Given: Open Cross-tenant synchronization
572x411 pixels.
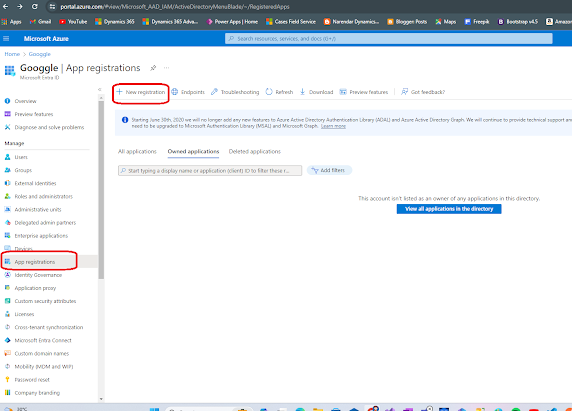Looking at the screenshot, I should (x=49, y=327).
